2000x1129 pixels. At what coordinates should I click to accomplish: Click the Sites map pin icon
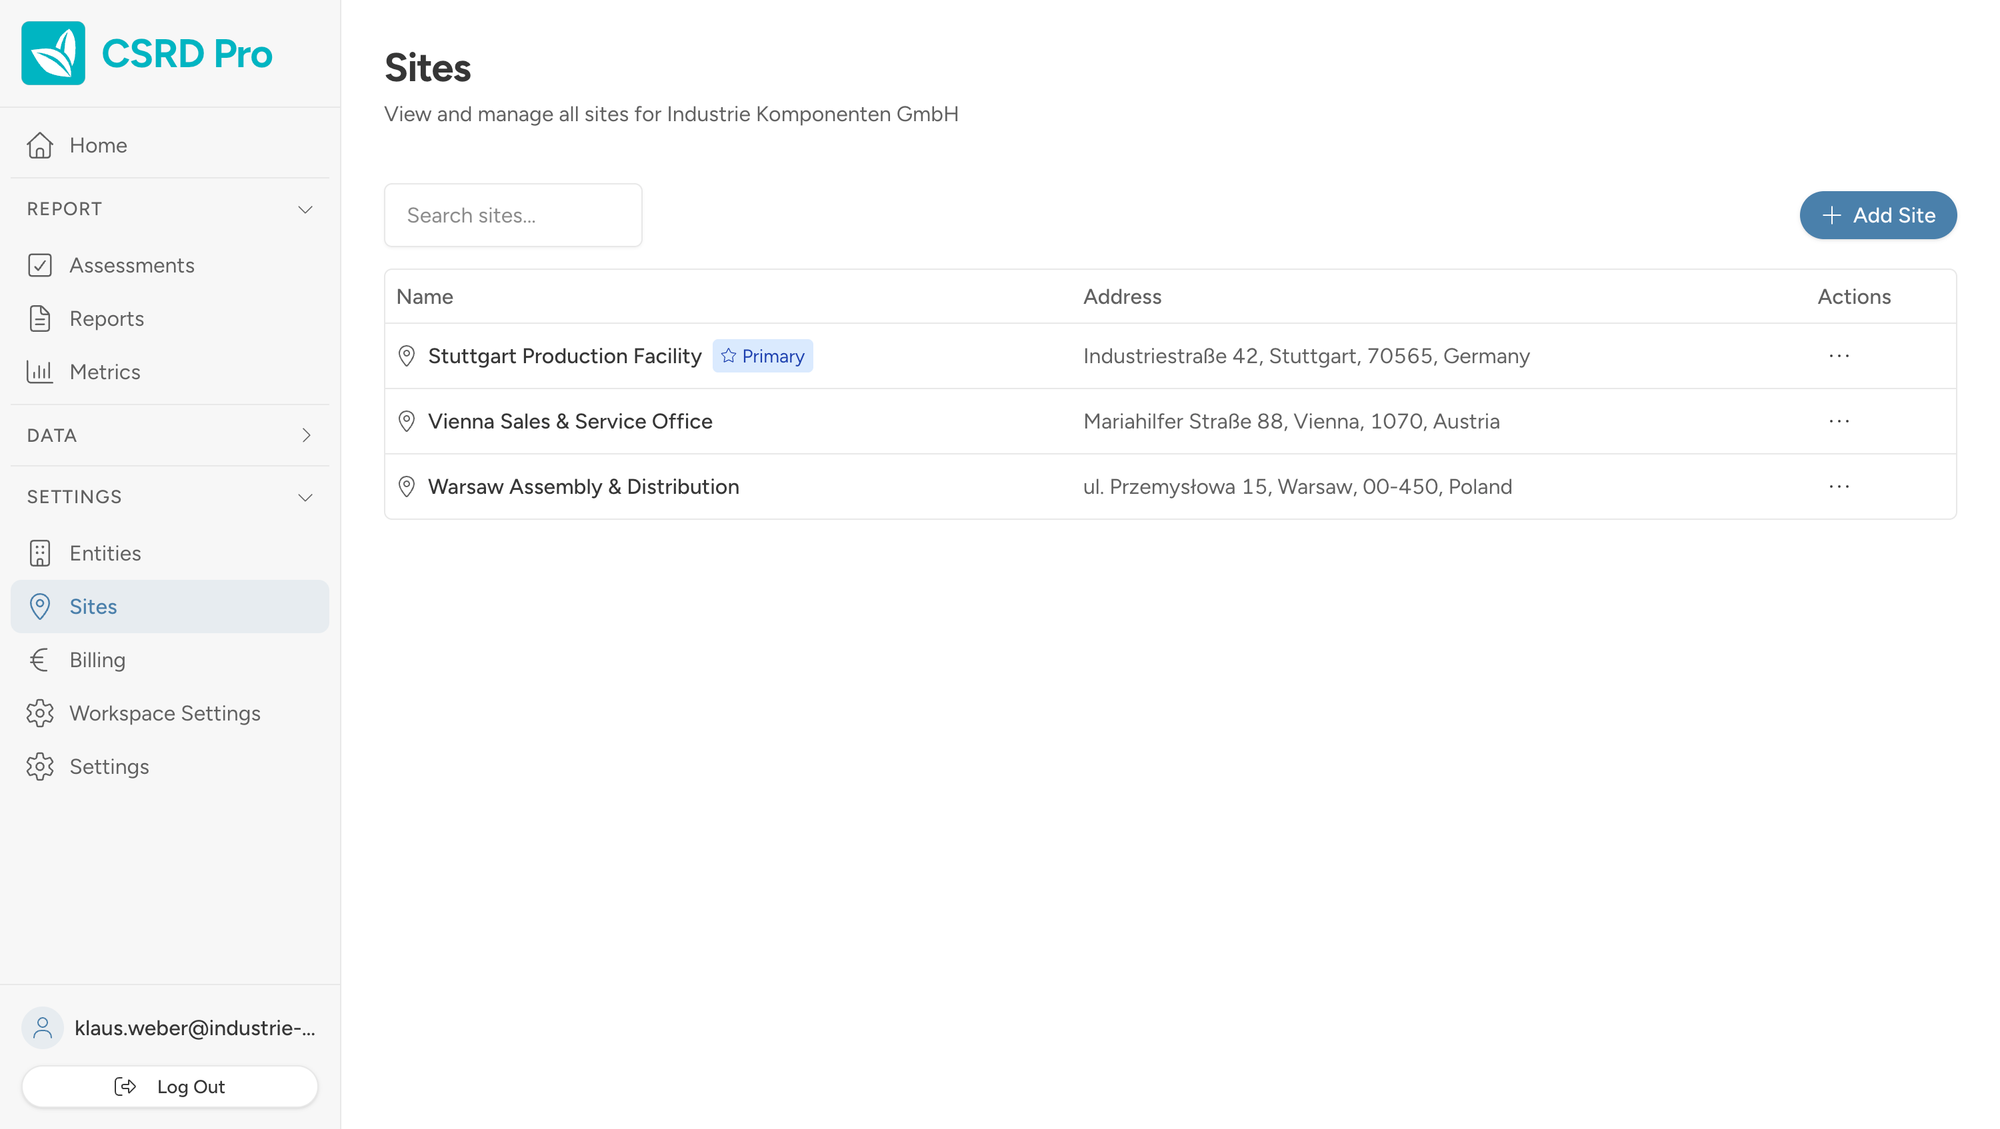tap(40, 606)
